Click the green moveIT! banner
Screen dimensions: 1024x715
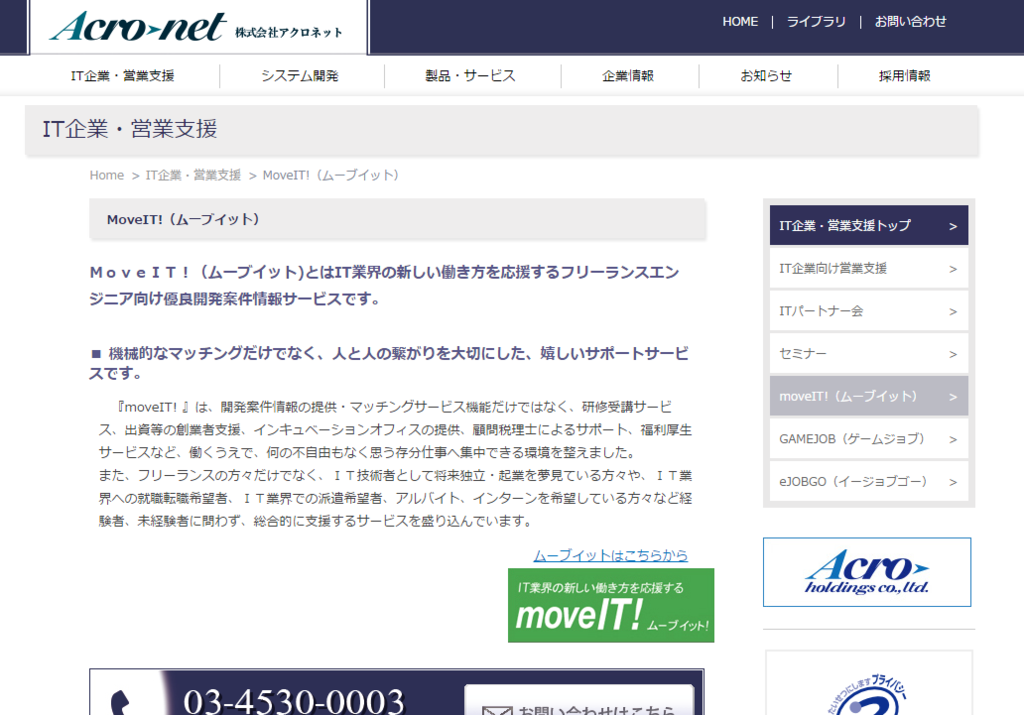coord(611,605)
